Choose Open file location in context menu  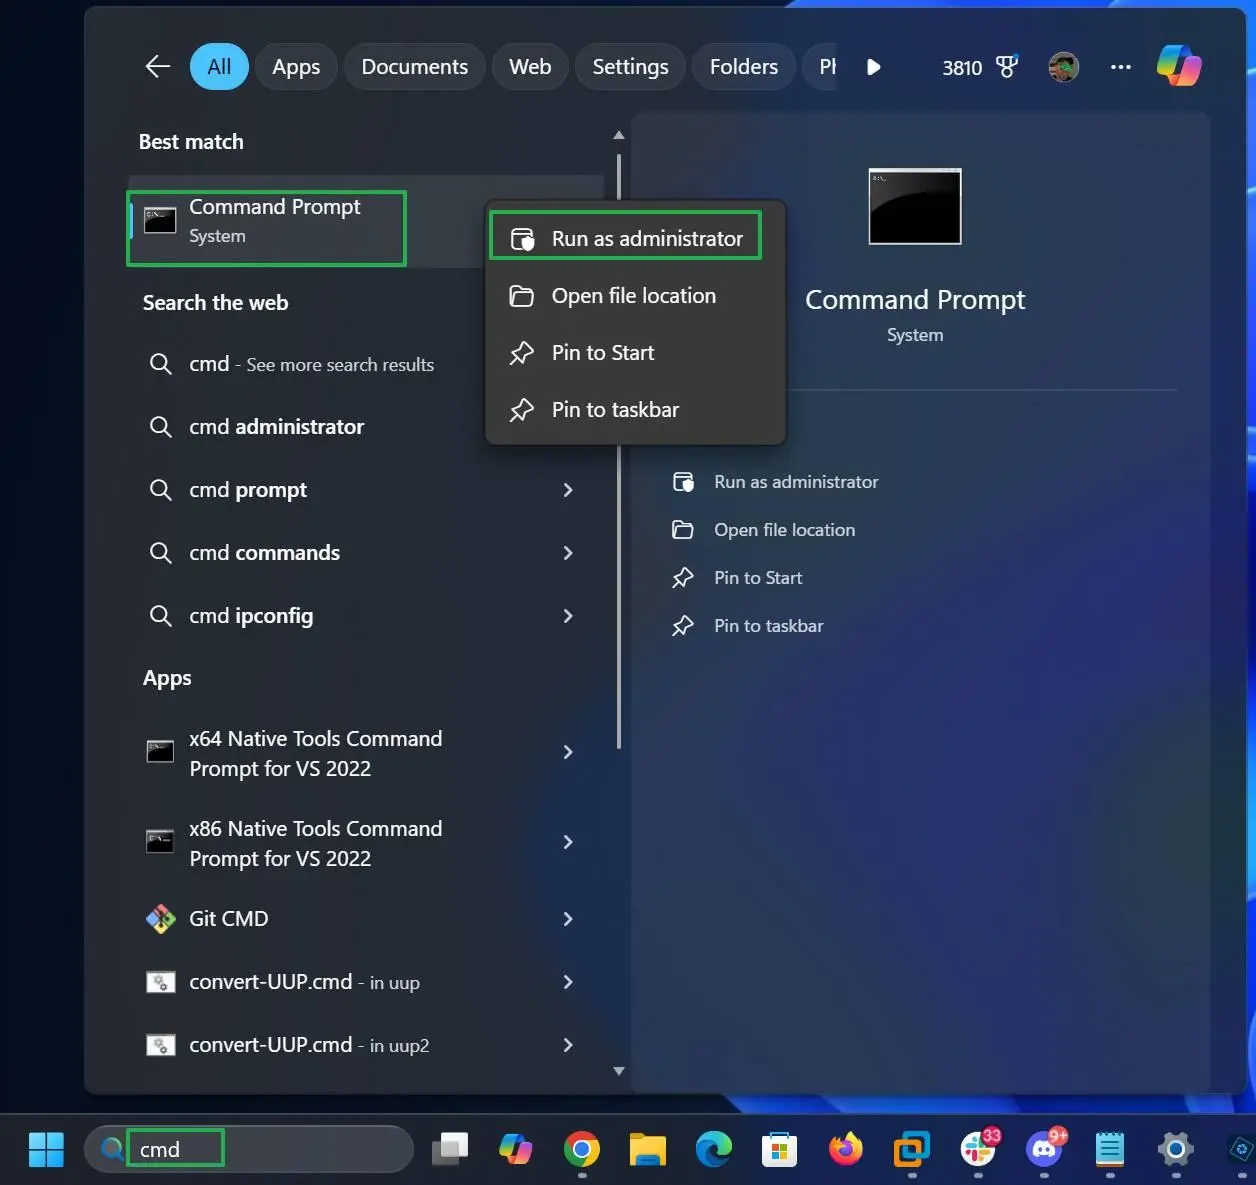[635, 296]
